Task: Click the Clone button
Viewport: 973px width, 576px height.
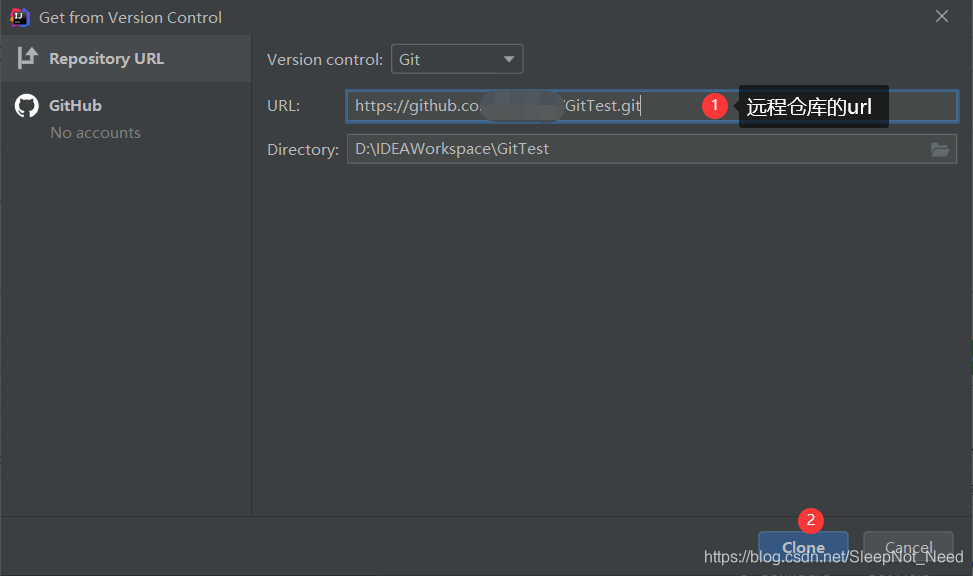Action: (803, 547)
